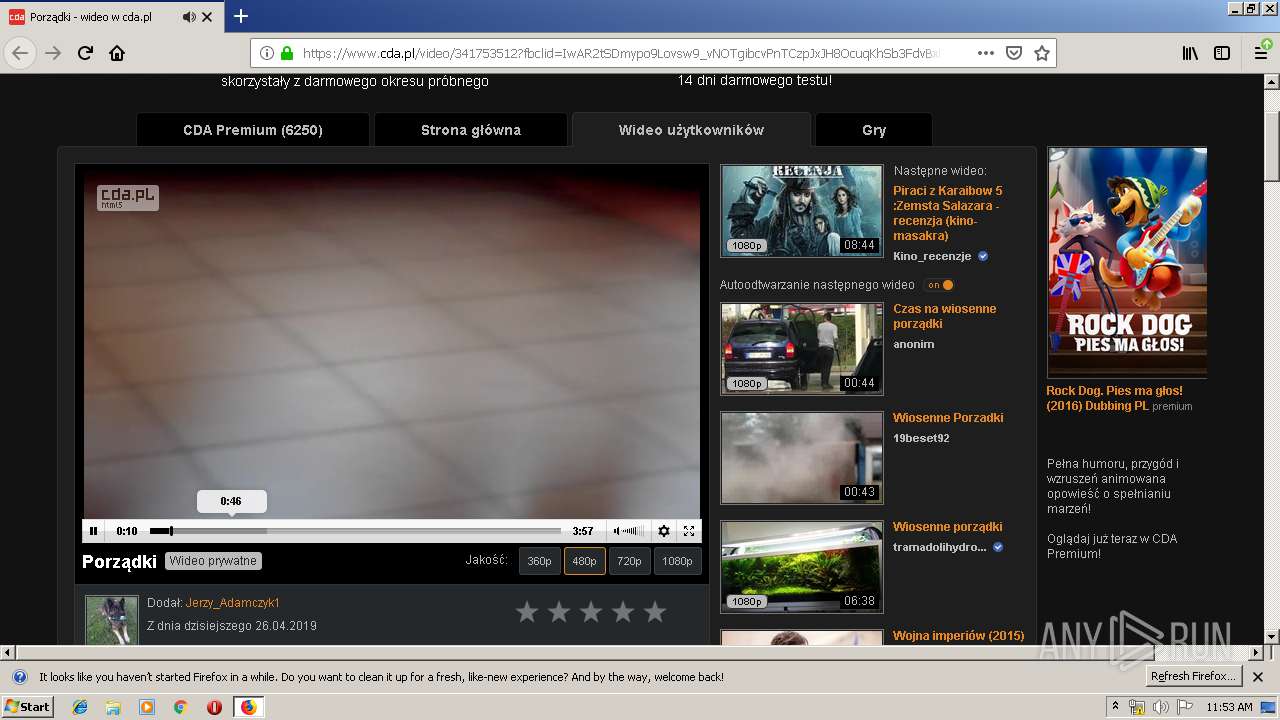Dismiss the Firefox refresh notification
1280x720 pixels.
(x=1258, y=677)
